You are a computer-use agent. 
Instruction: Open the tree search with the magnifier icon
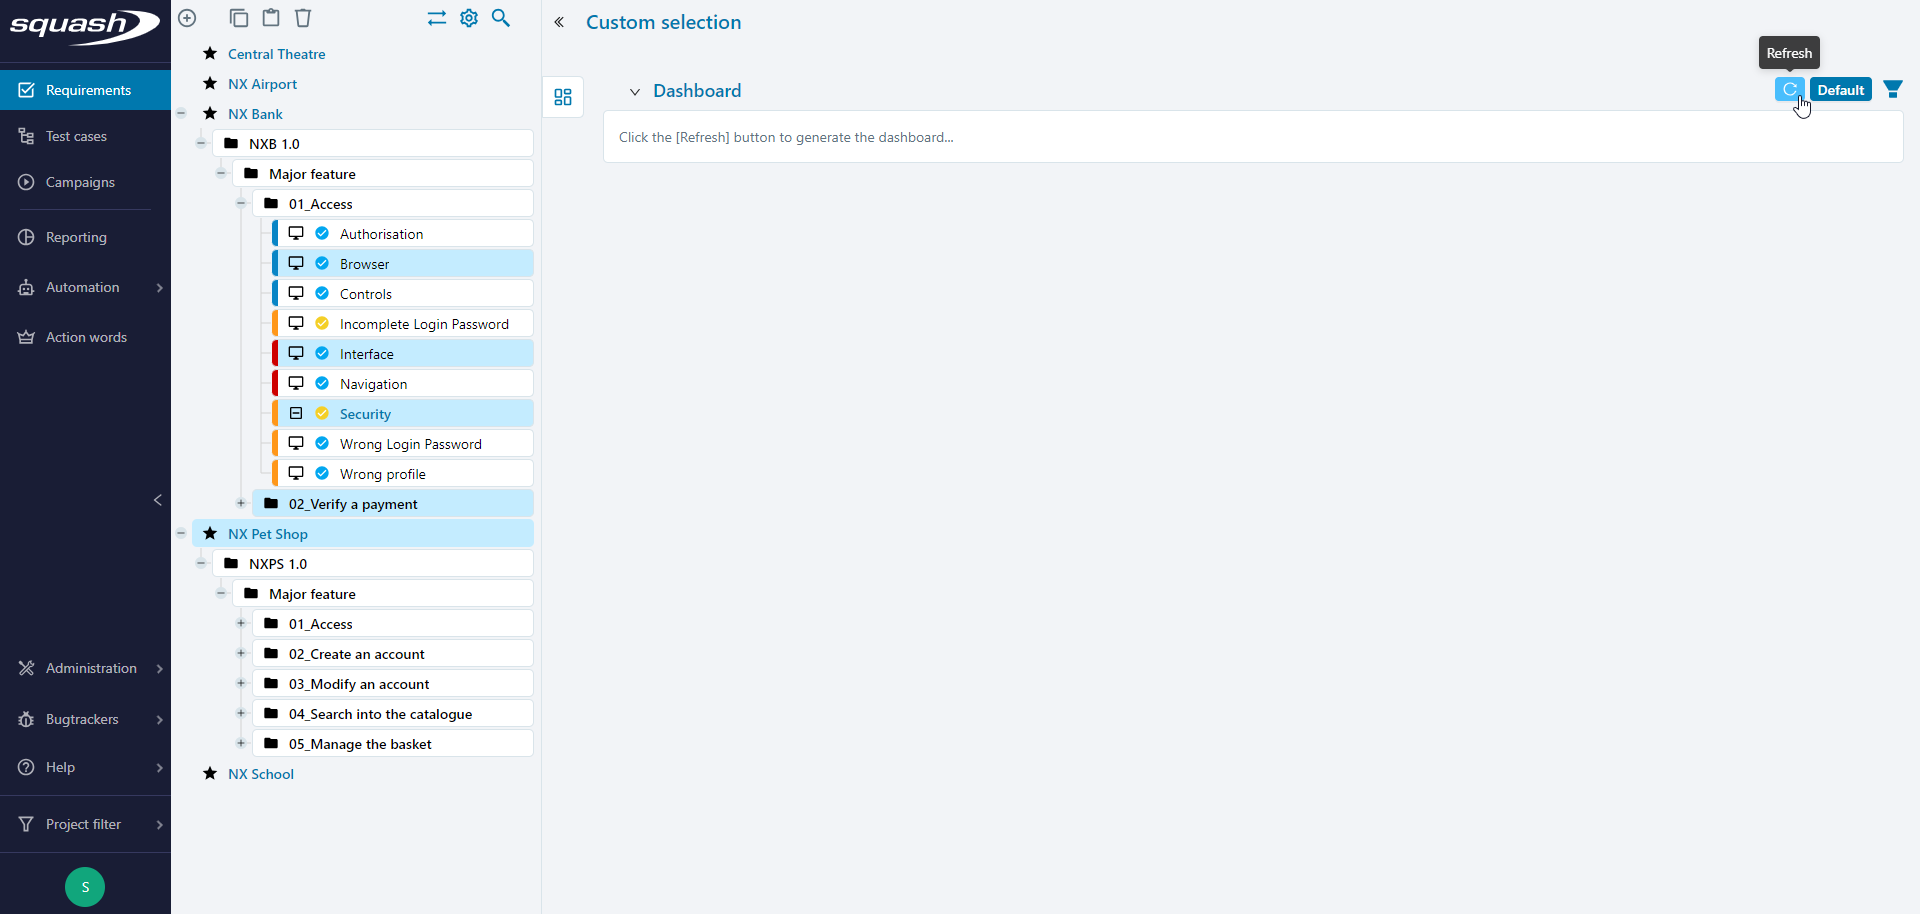(501, 18)
